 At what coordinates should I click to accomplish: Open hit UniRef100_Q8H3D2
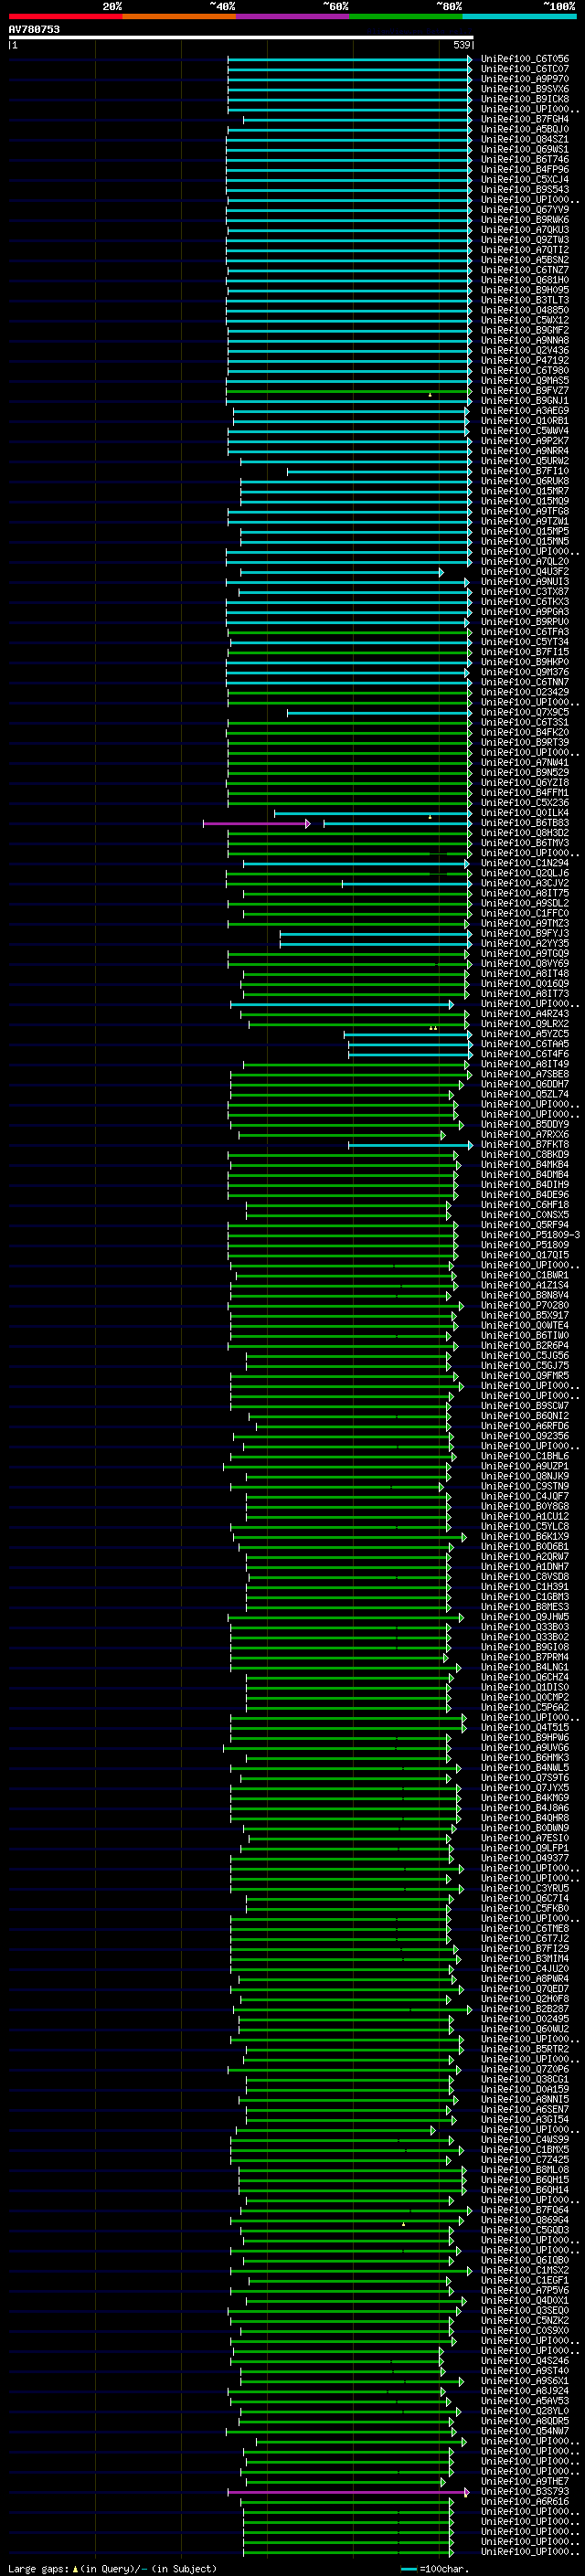[x=524, y=833]
